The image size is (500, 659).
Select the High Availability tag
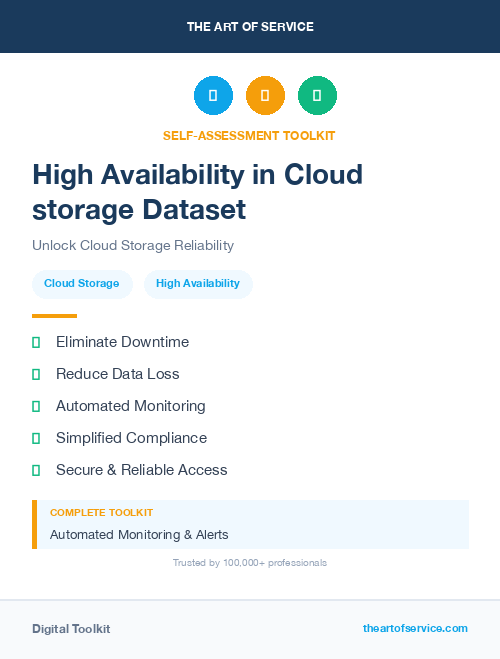point(198,284)
